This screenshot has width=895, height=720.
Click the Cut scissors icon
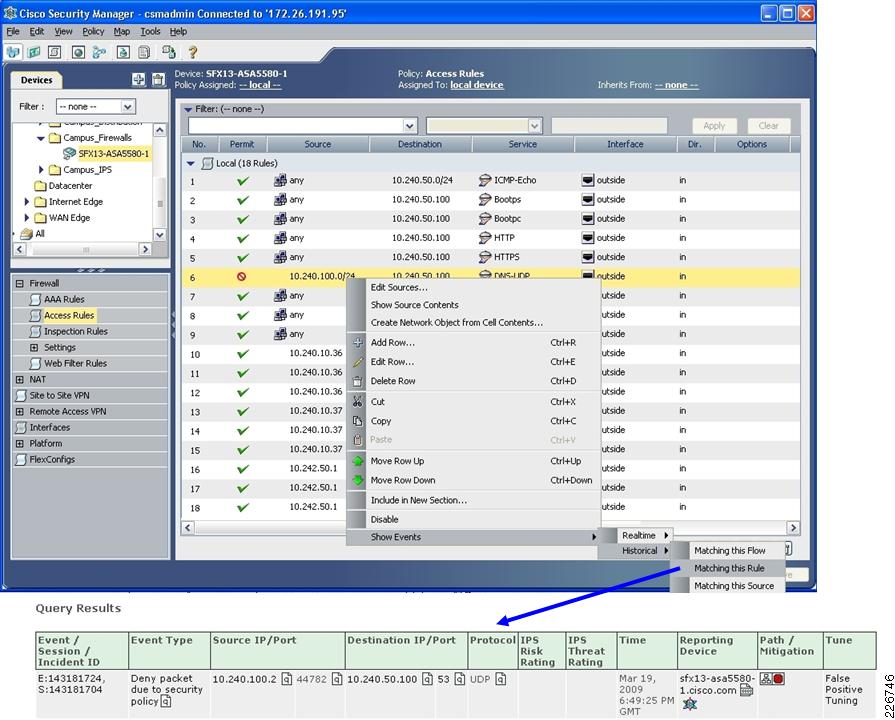point(359,400)
